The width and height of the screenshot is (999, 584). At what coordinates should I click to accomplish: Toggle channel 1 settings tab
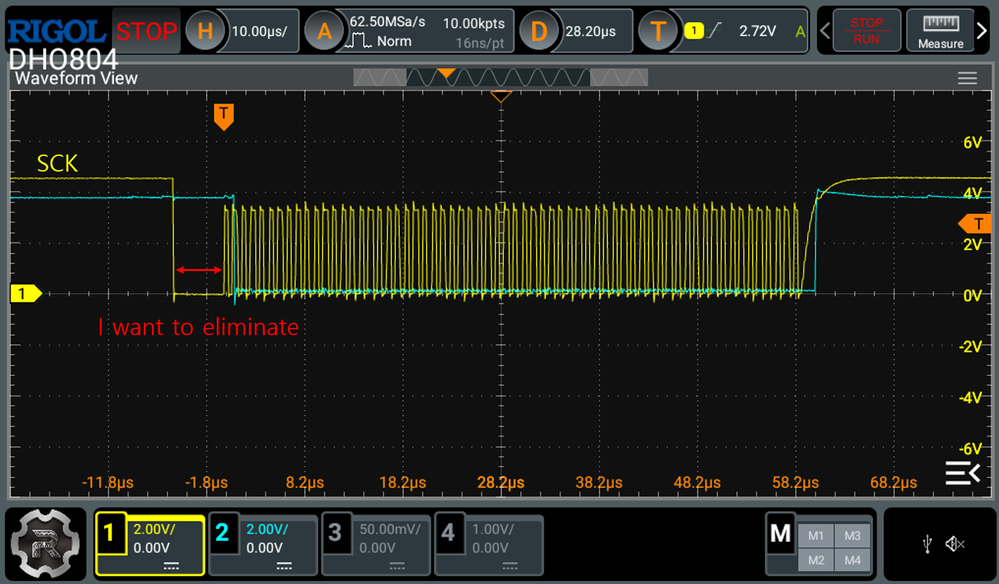[150, 545]
